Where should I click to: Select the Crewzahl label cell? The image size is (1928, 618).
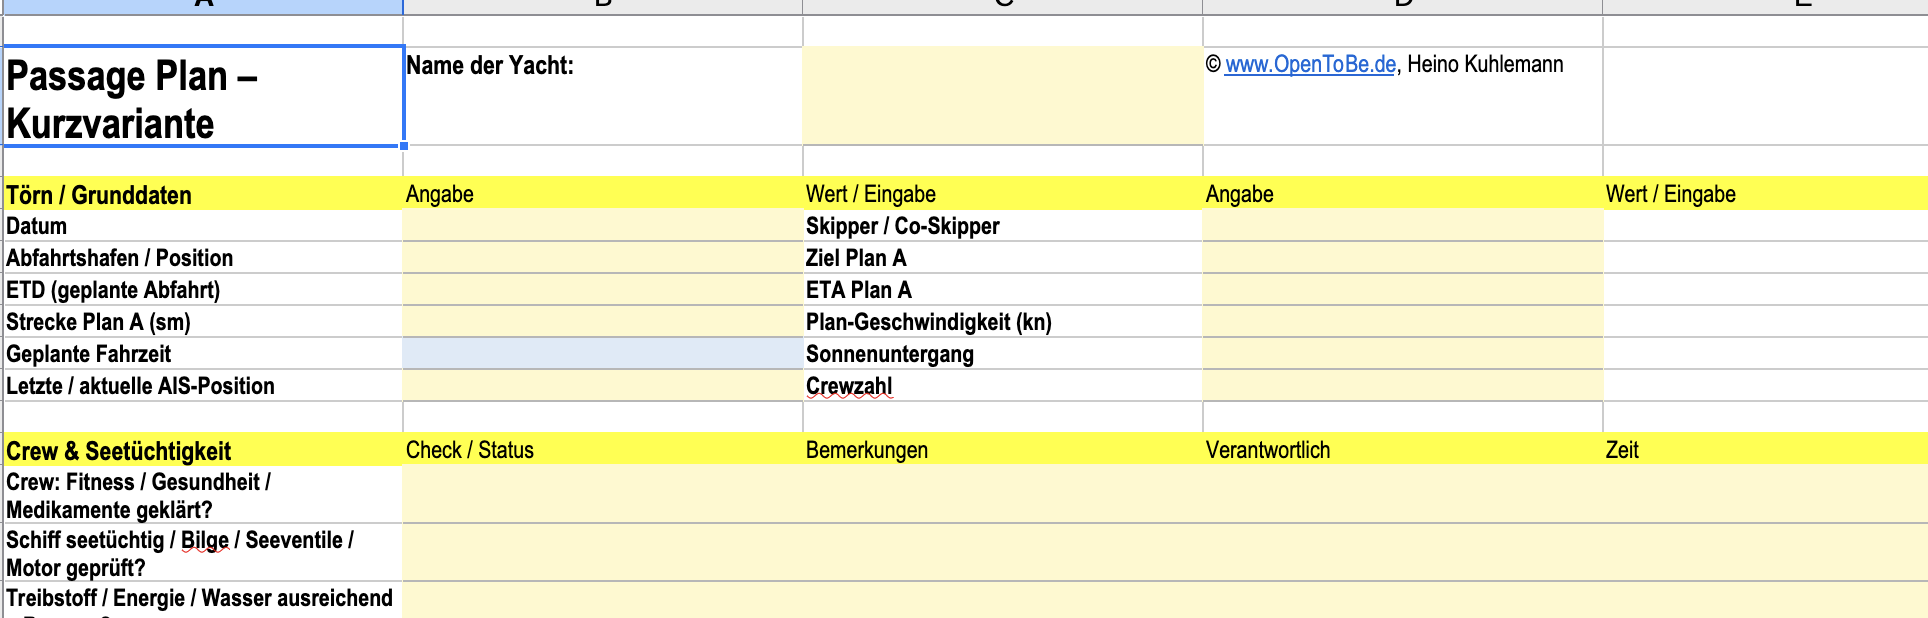coord(1002,386)
